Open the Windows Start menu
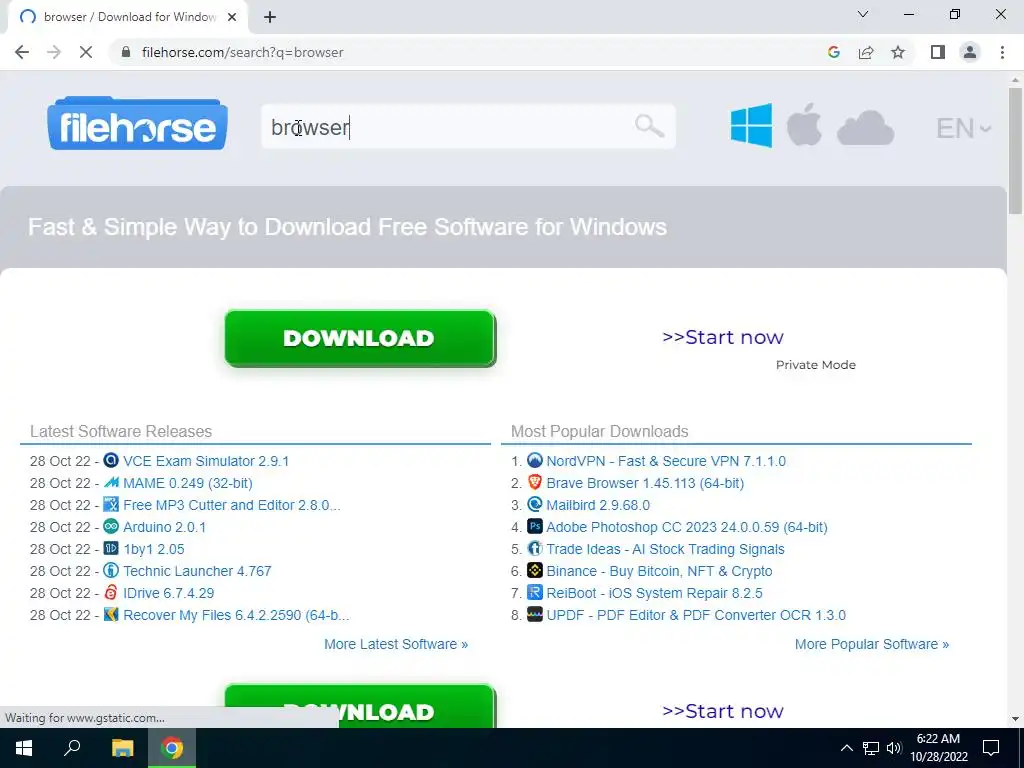This screenshot has height=768, width=1024. point(24,748)
